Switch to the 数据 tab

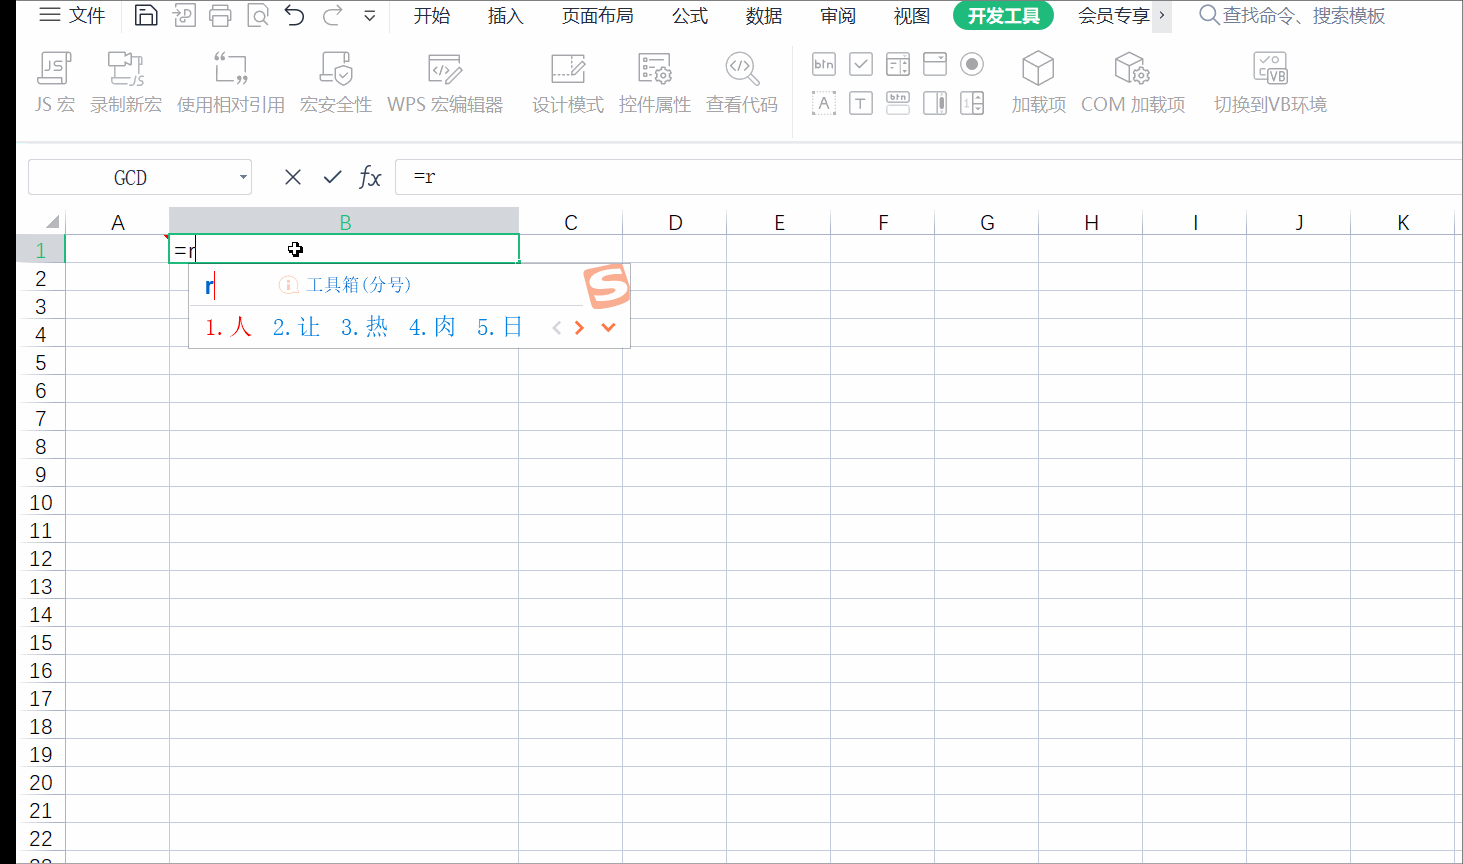click(764, 16)
